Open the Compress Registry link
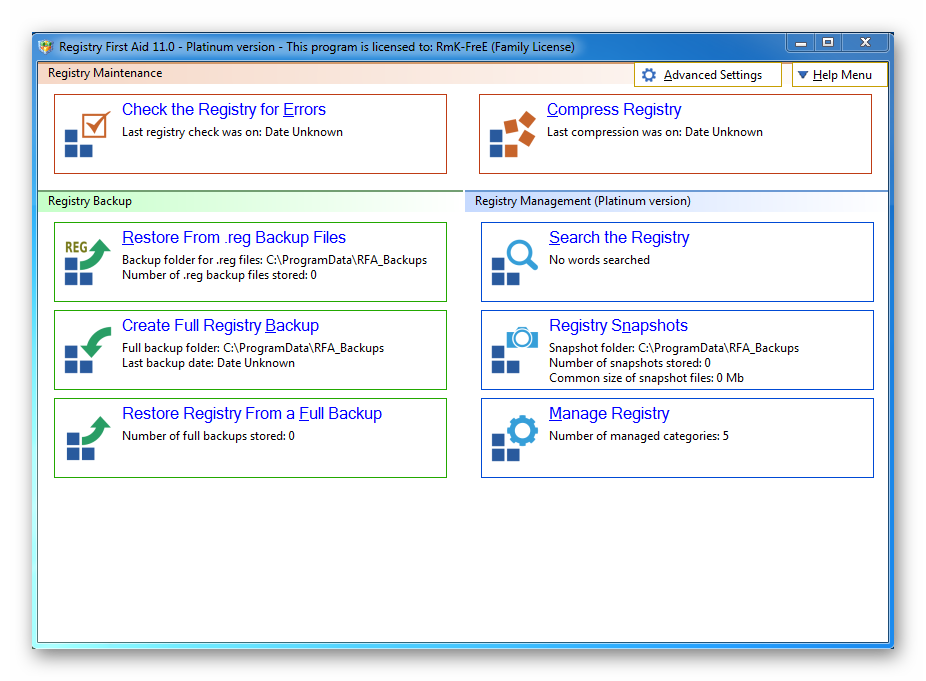 click(x=614, y=110)
